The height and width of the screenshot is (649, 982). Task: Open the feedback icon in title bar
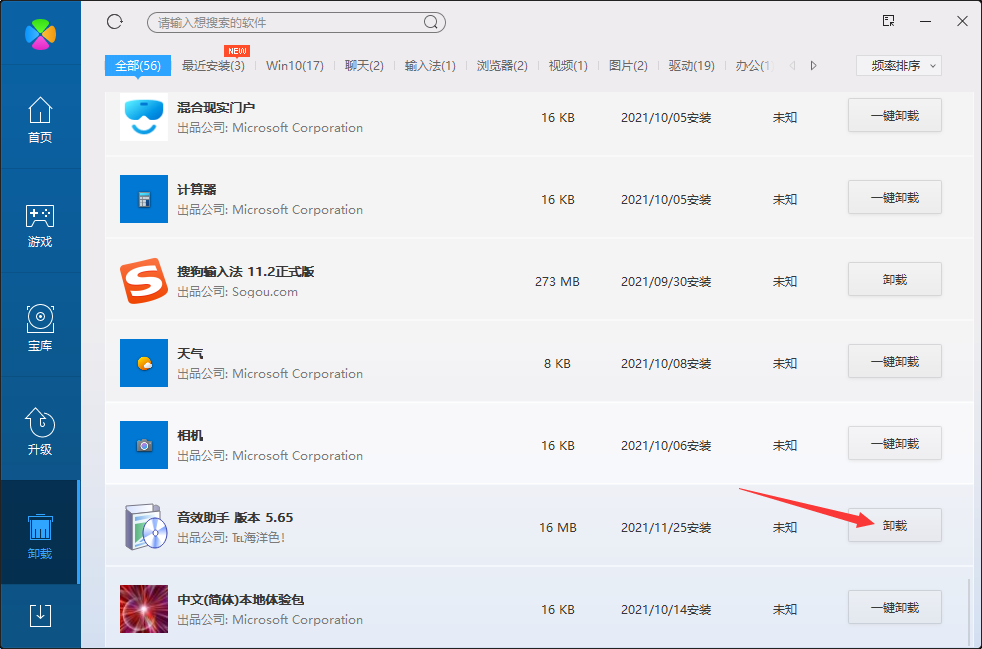pyautogui.click(x=888, y=21)
